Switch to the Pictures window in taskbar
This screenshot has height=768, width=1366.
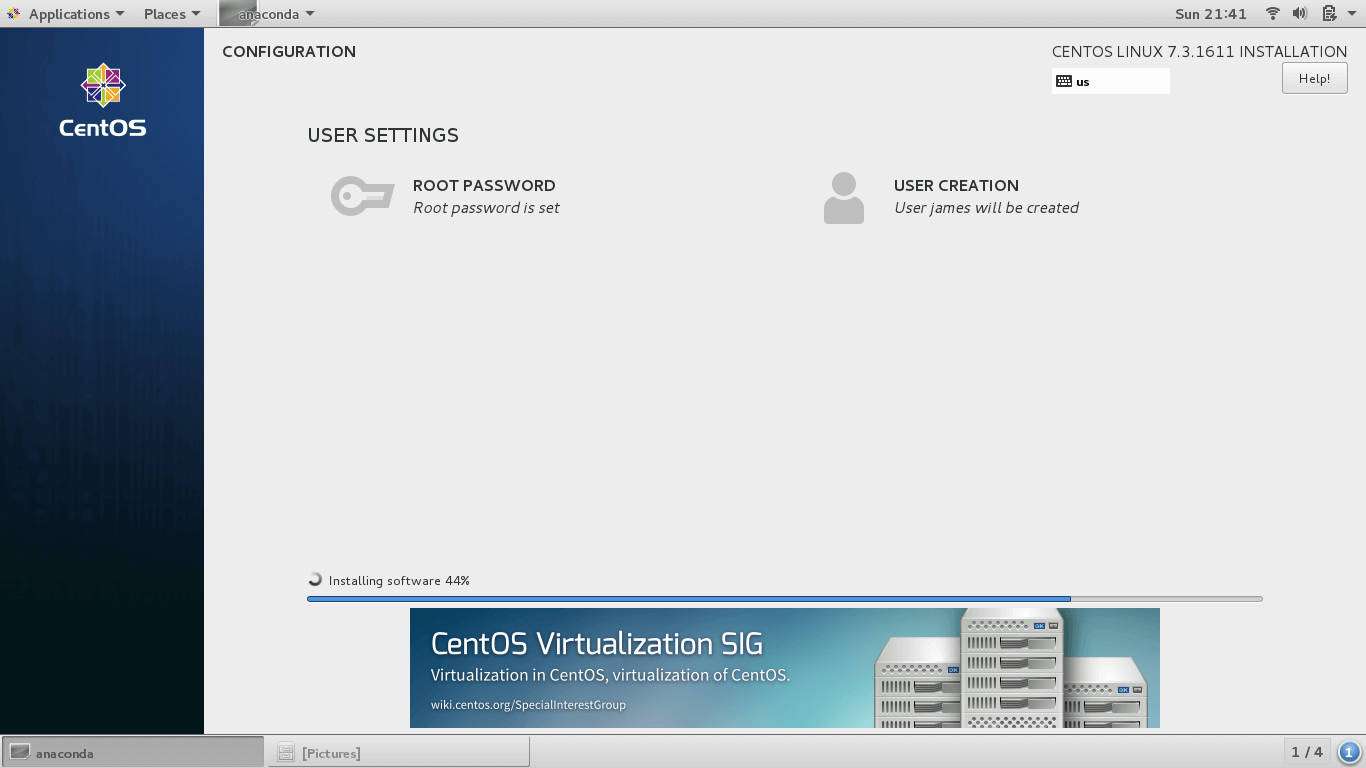399,752
